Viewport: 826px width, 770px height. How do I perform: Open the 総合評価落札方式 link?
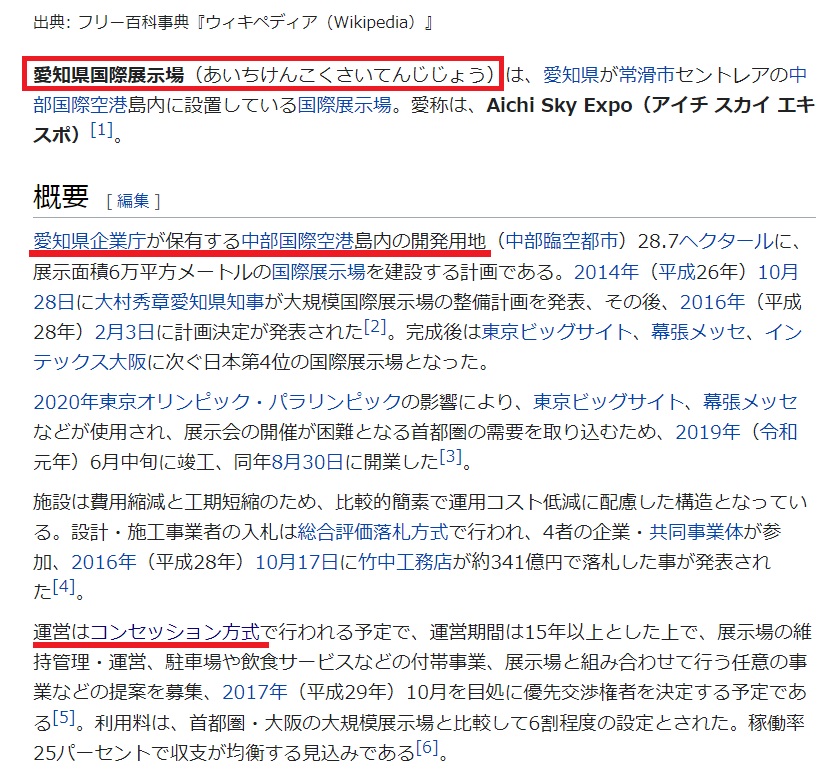pyautogui.click(x=373, y=532)
